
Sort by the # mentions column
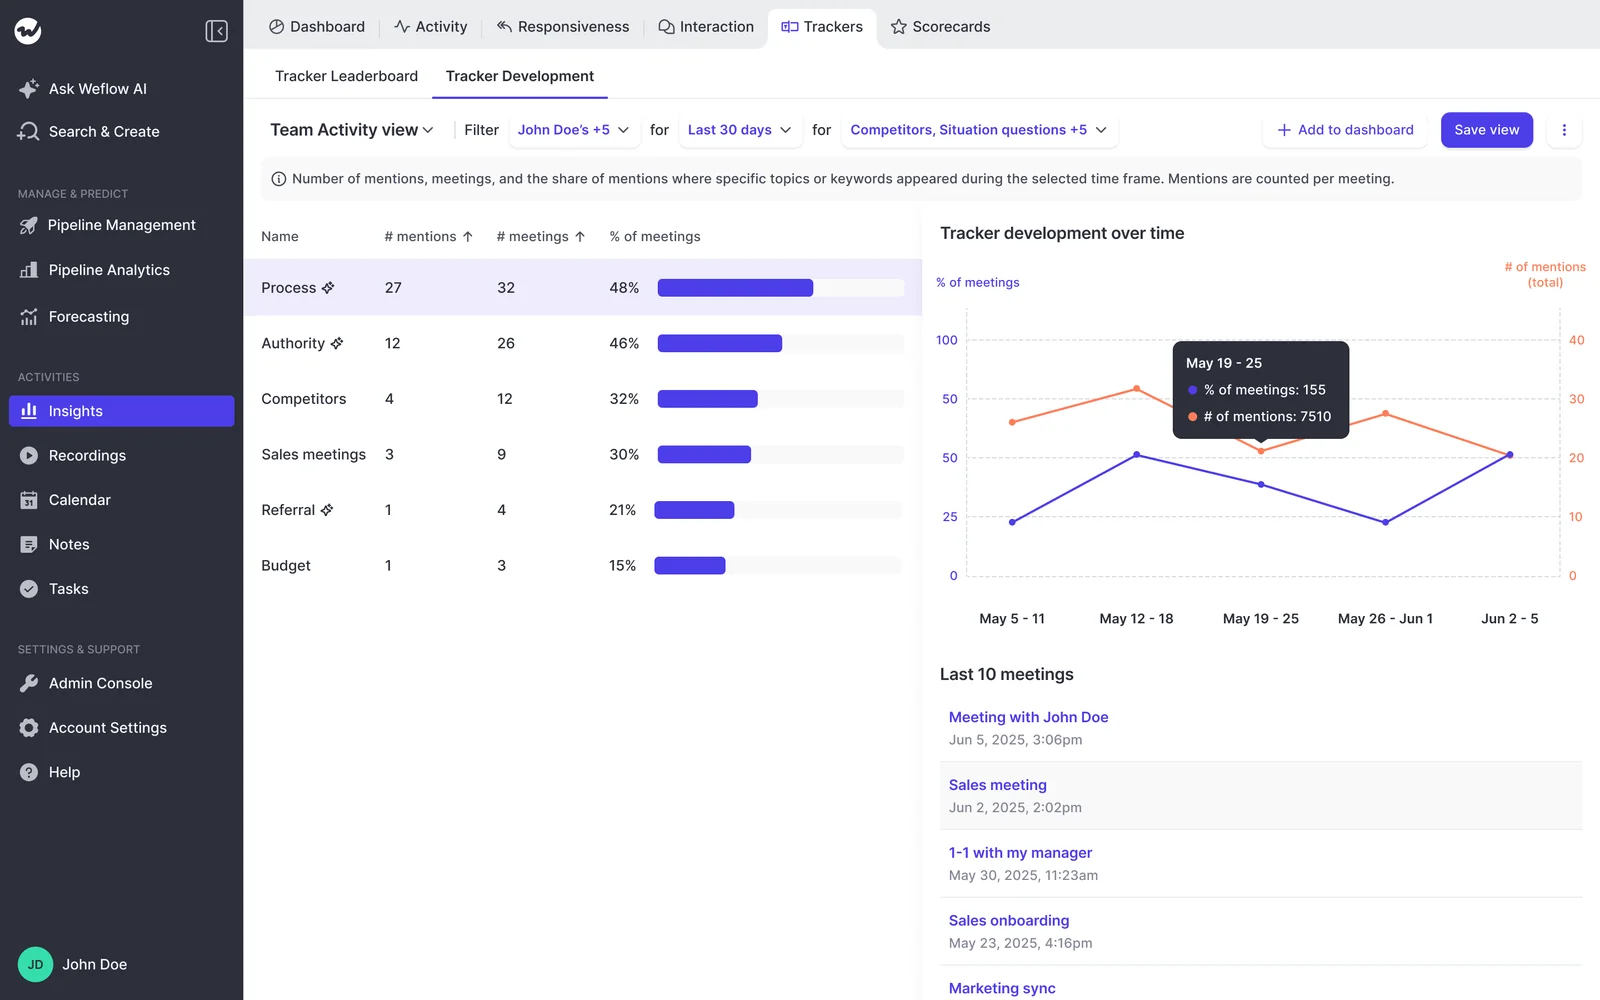coord(429,237)
